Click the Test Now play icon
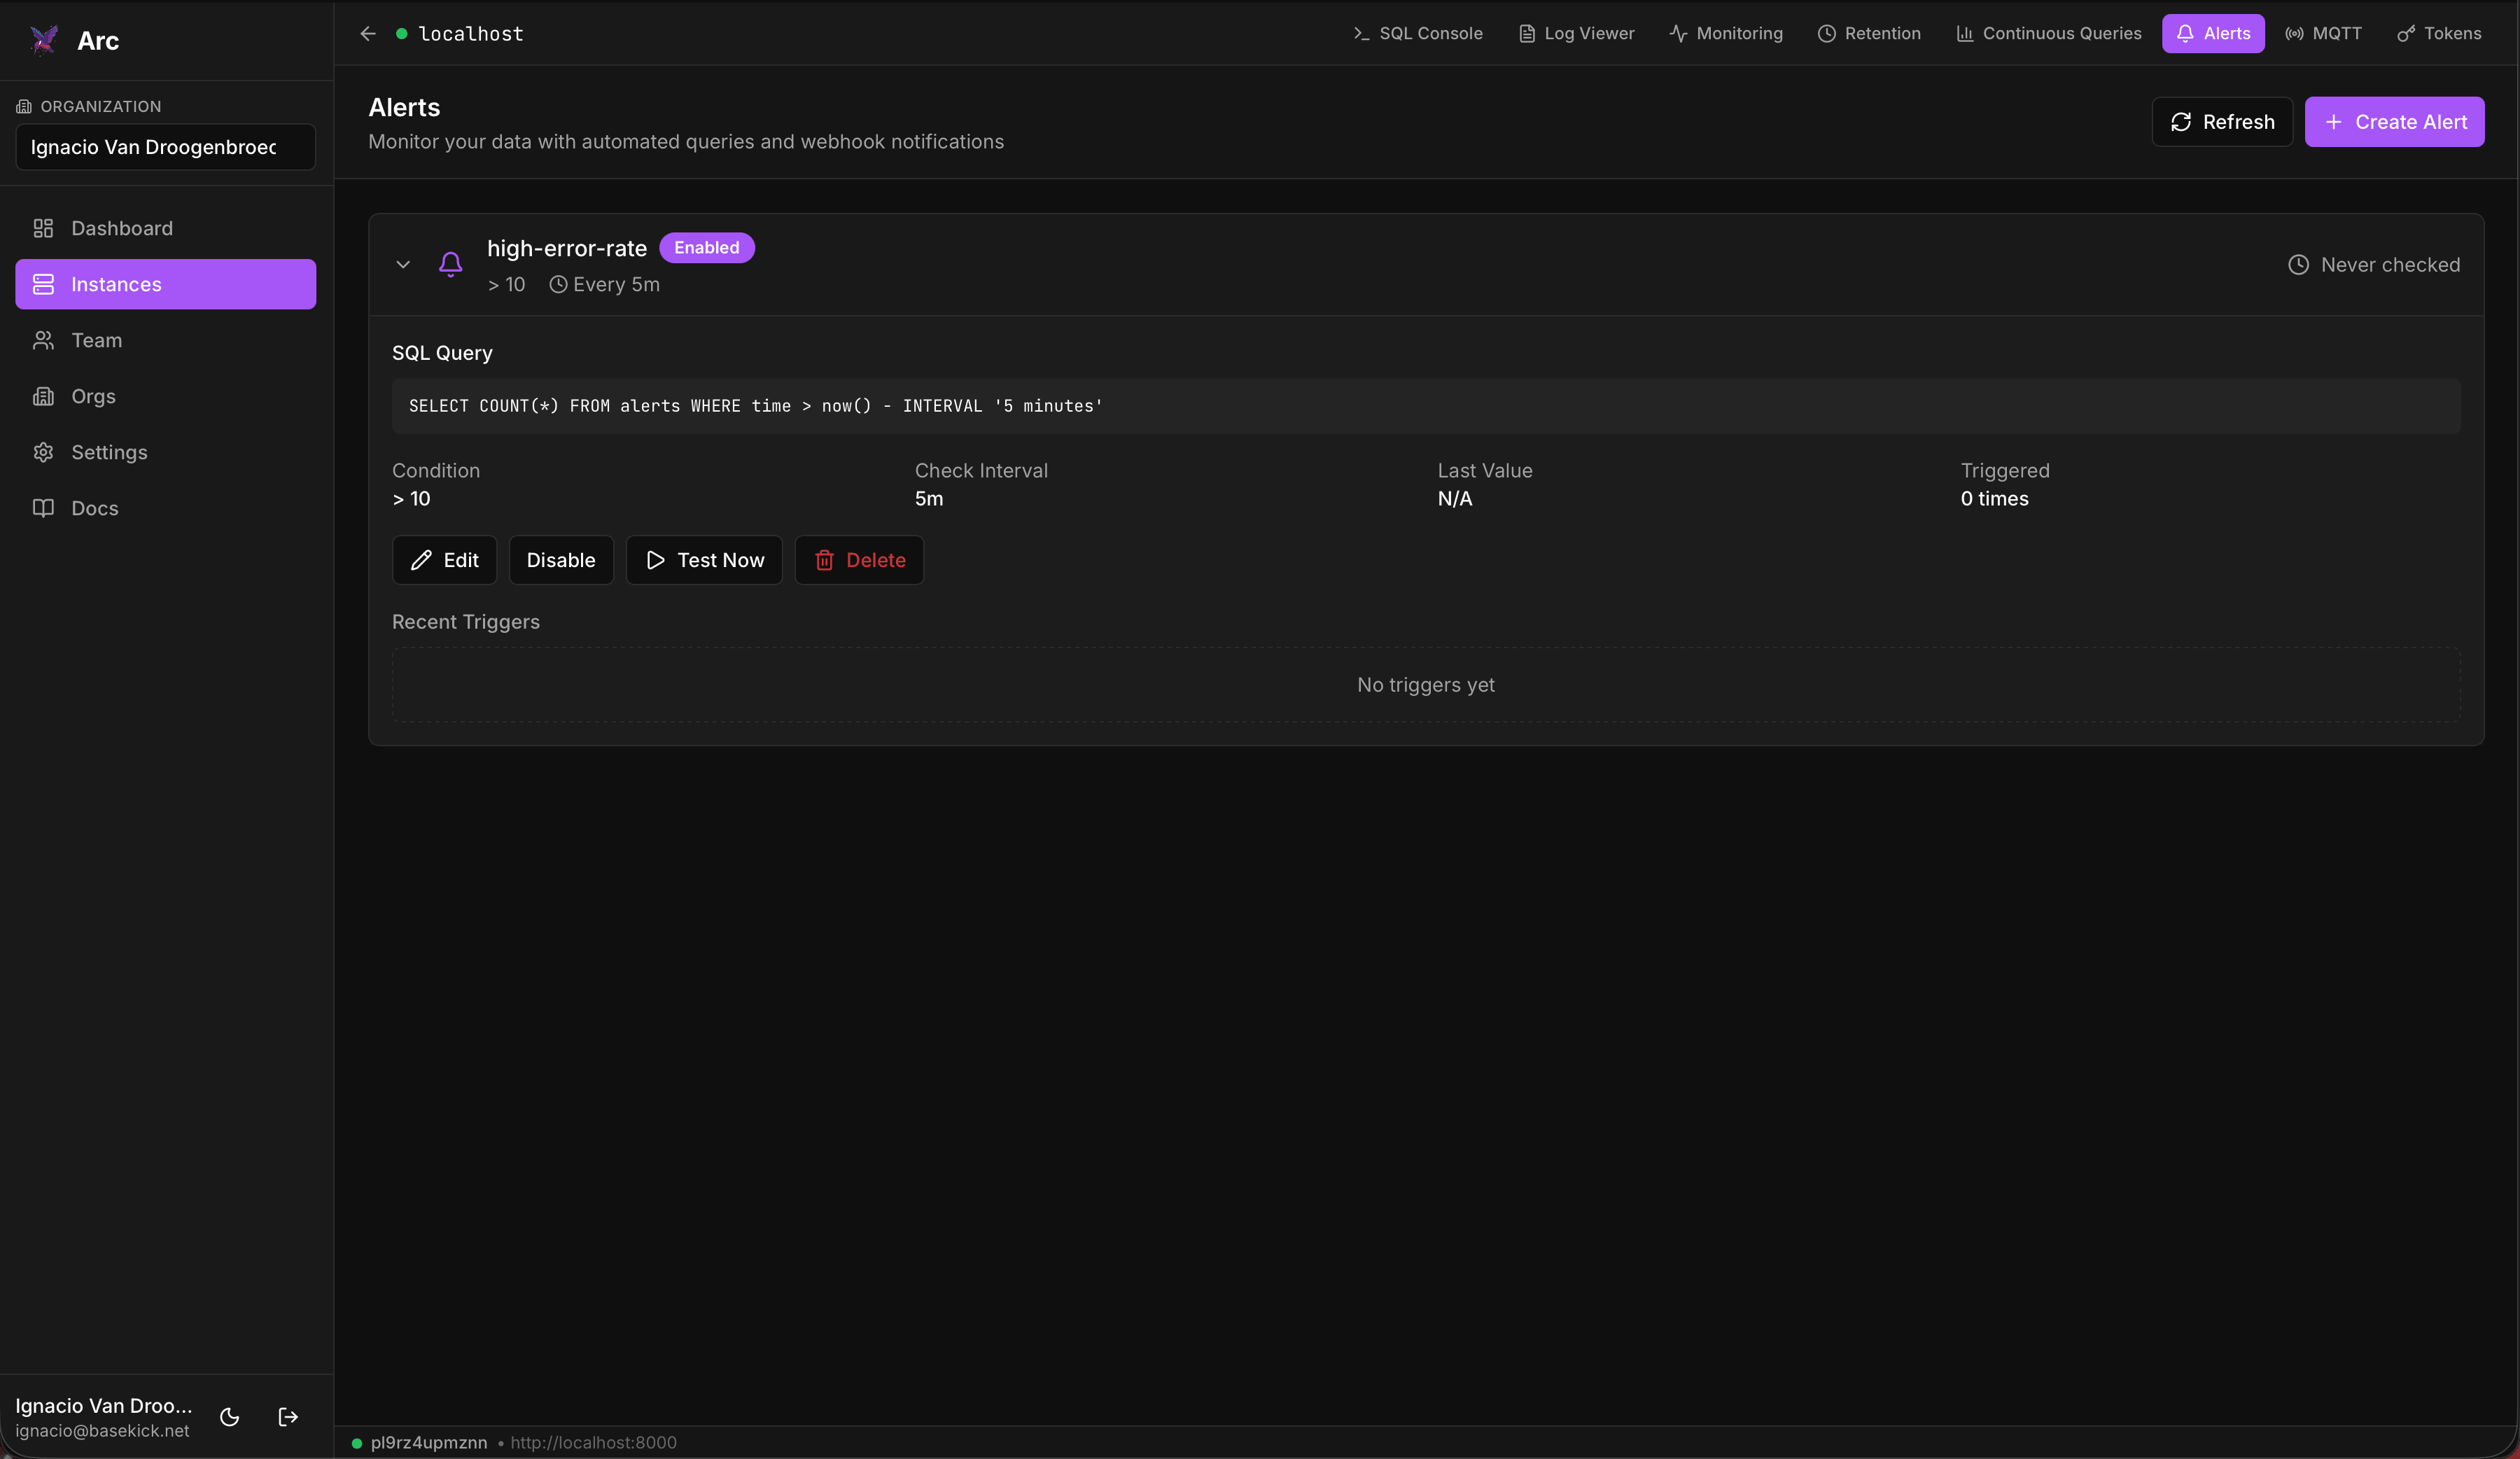 [x=655, y=560]
